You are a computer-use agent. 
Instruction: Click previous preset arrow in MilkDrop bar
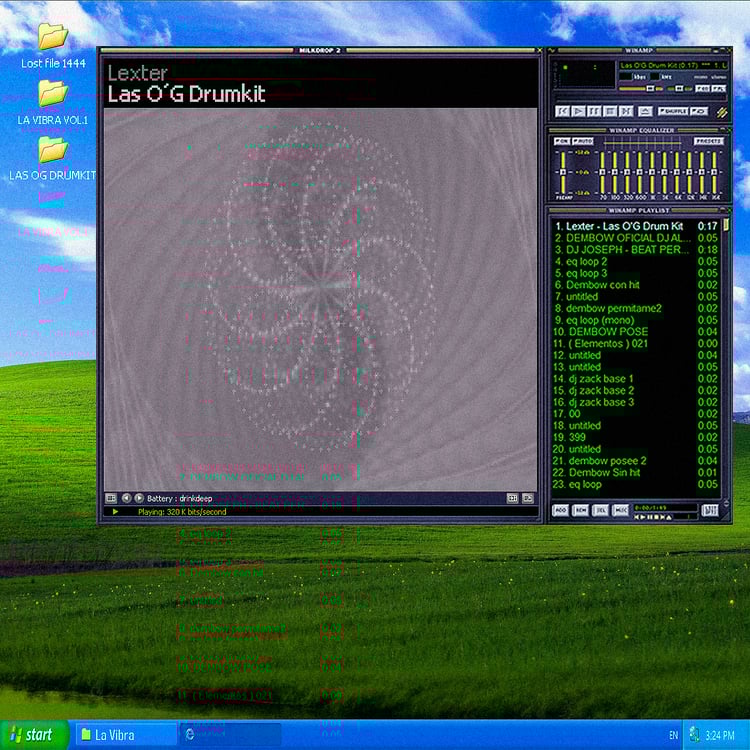pos(126,498)
